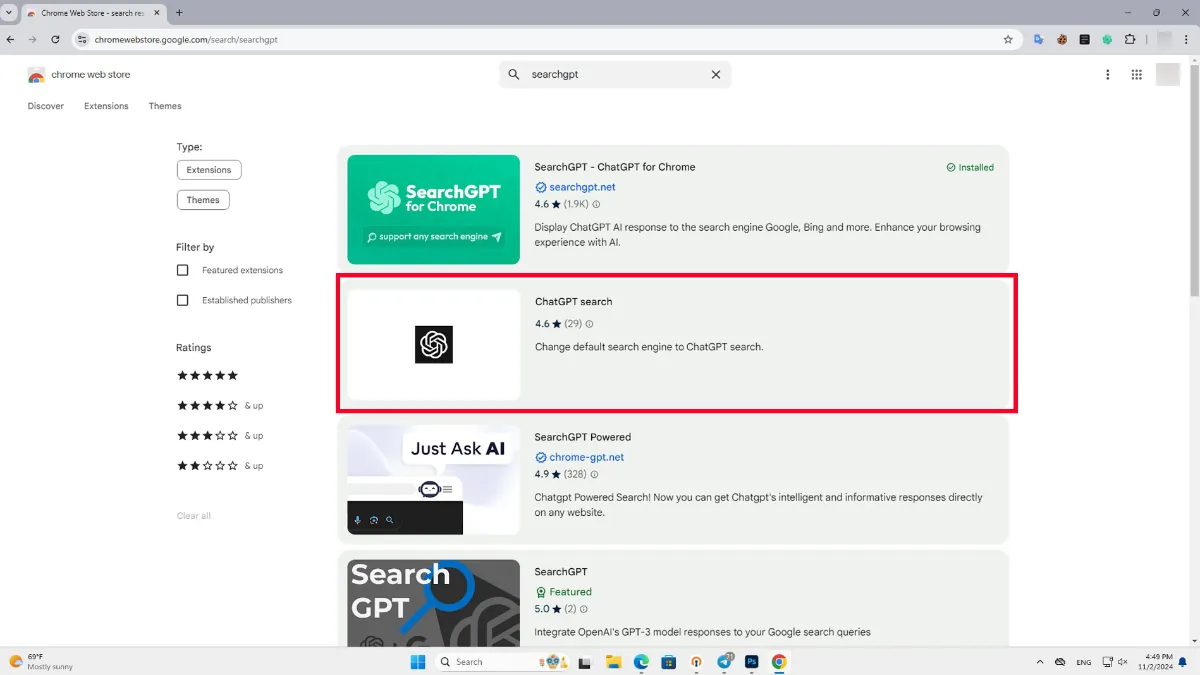Open the three-dot more options menu
This screenshot has width=1200, height=675.
(1108, 75)
